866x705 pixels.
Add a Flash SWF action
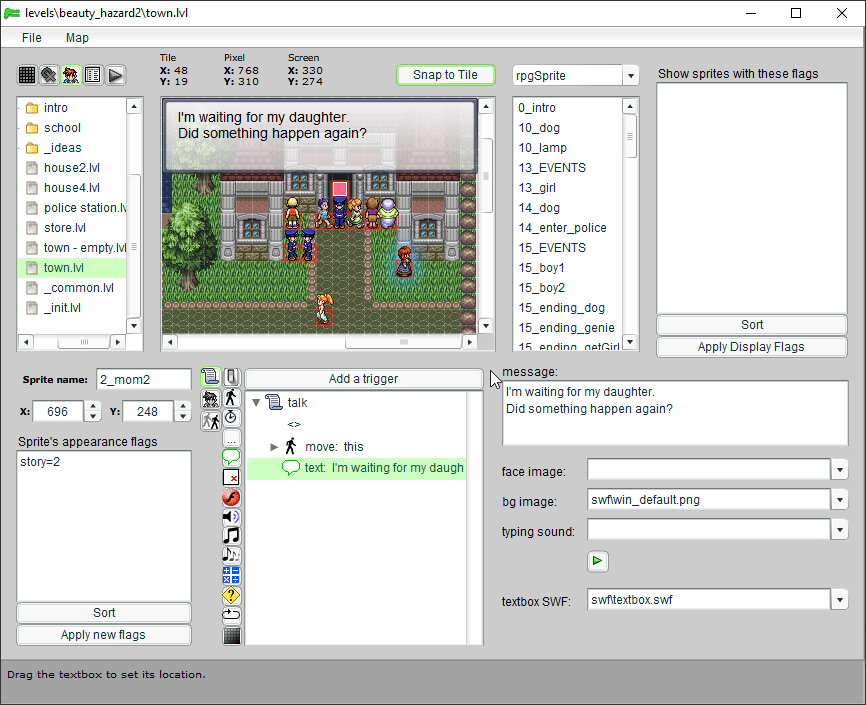tap(232, 497)
